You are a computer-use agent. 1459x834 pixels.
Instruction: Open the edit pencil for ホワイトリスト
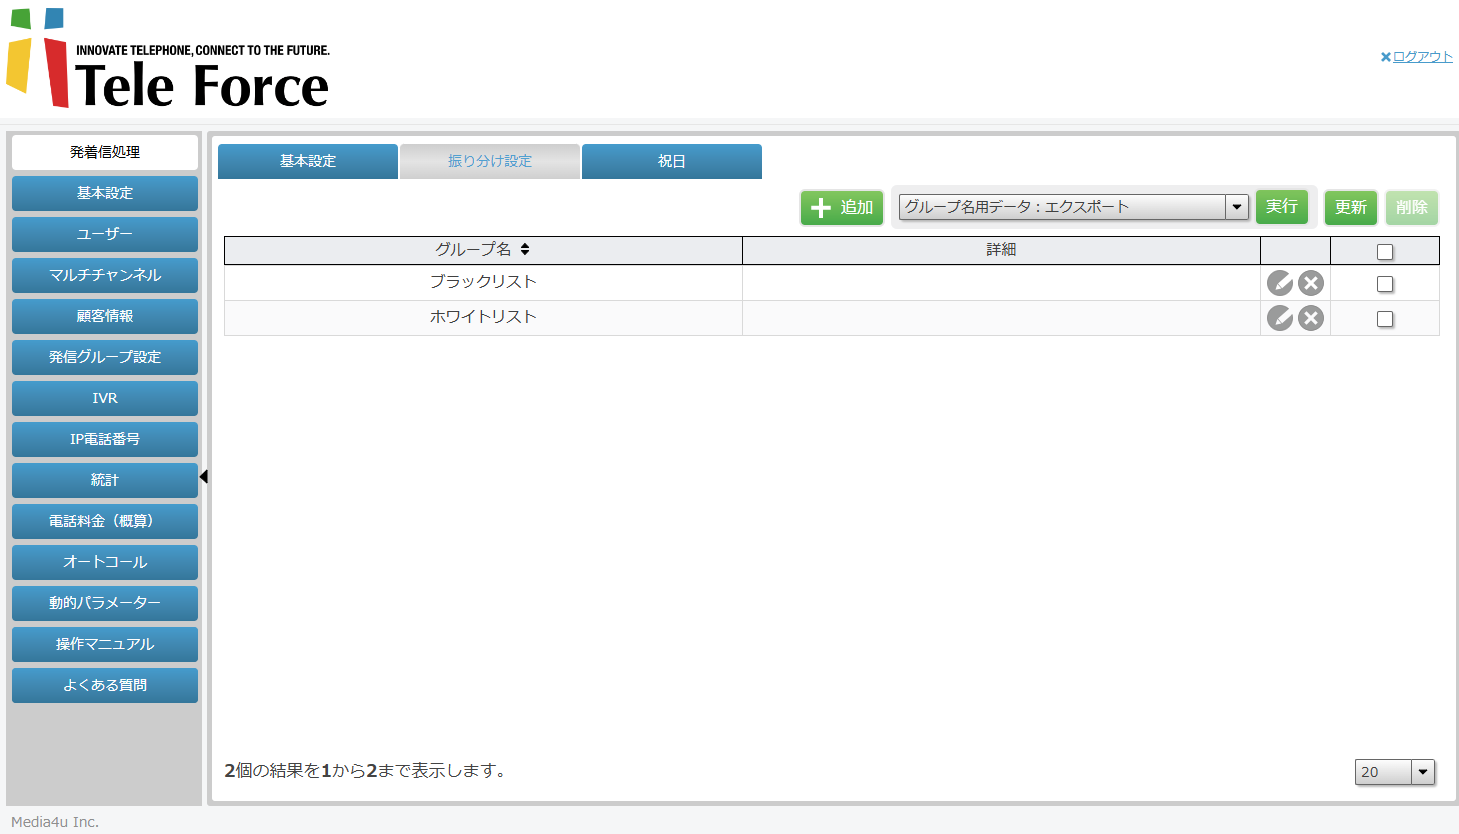1280,318
